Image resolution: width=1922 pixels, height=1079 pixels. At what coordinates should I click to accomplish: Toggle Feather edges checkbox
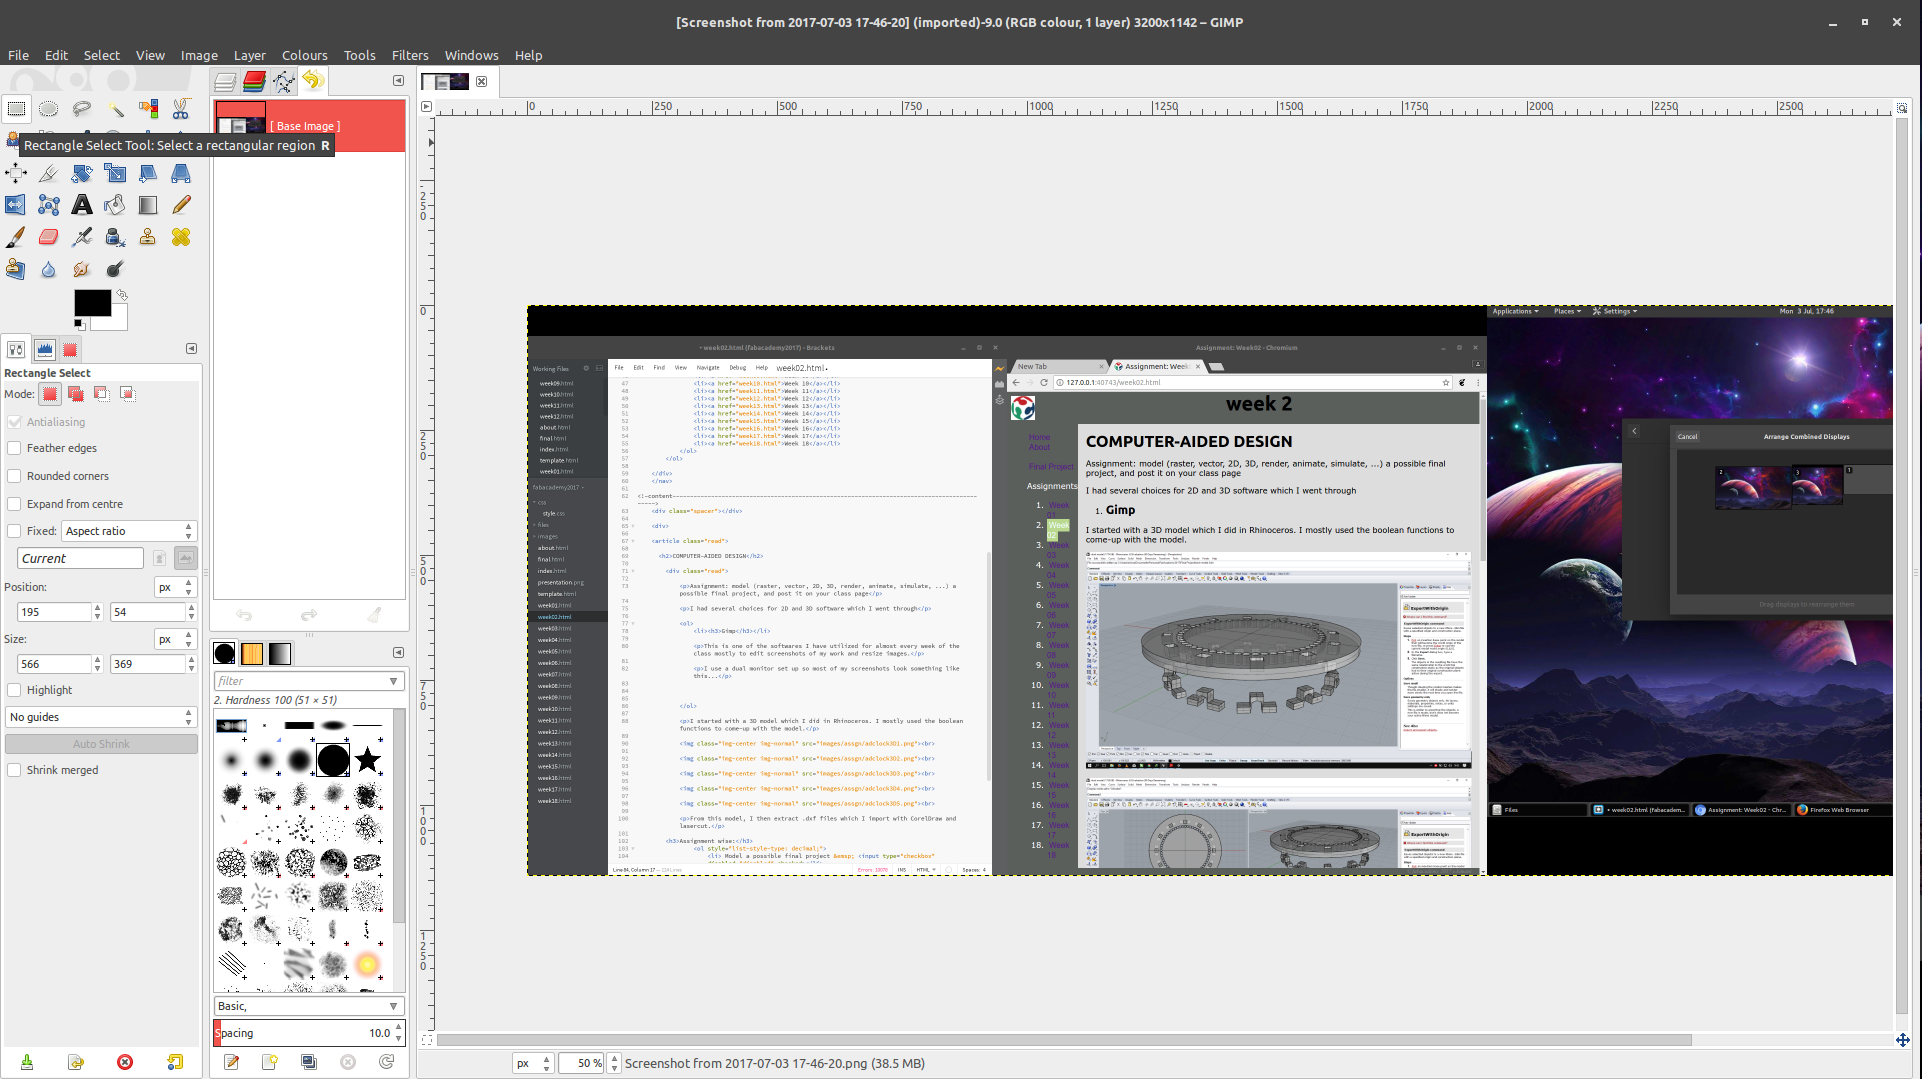(x=14, y=448)
